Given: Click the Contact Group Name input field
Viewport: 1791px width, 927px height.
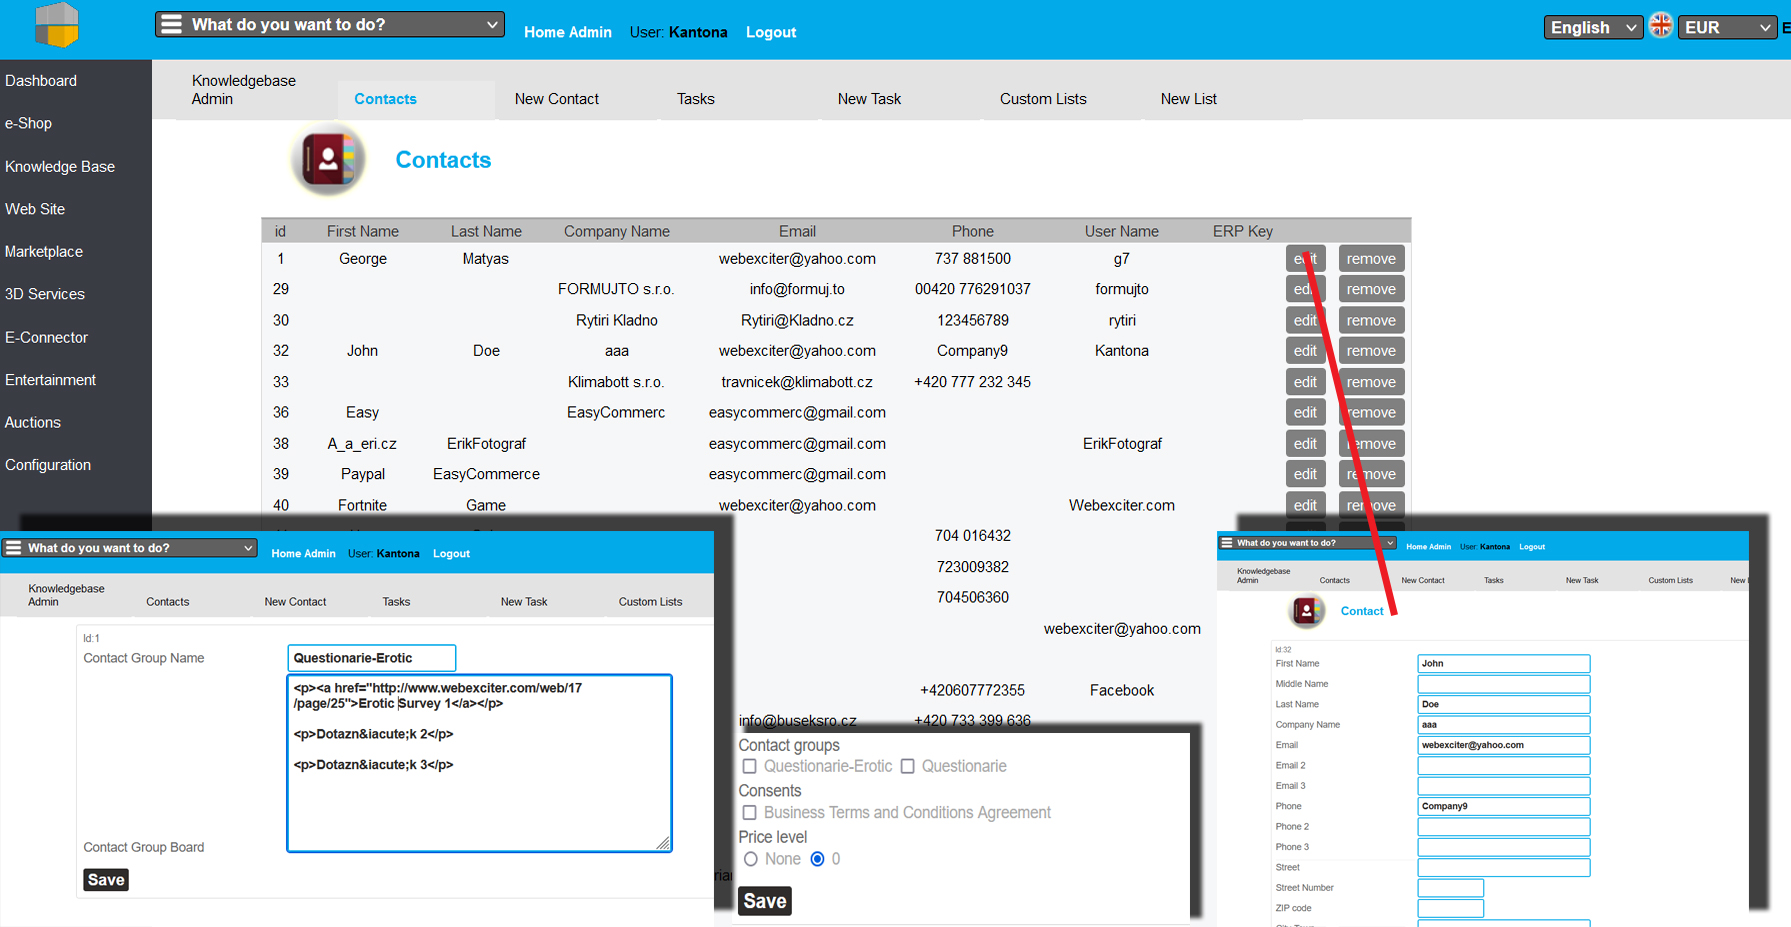Looking at the screenshot, I should [371, 658].
